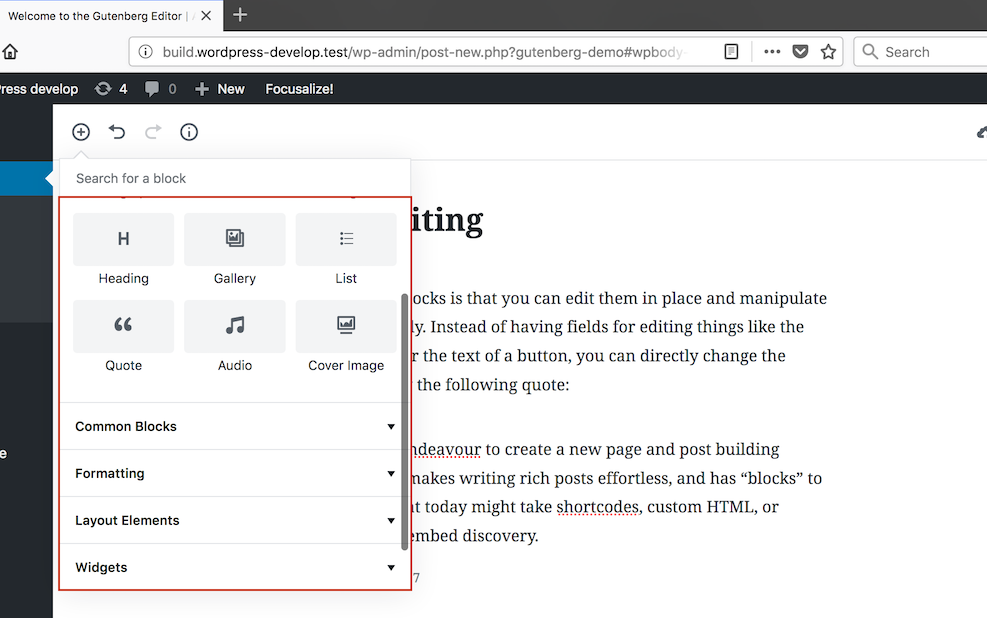
Task: Open the block inserter plus icon
Action: click(80, 131)
